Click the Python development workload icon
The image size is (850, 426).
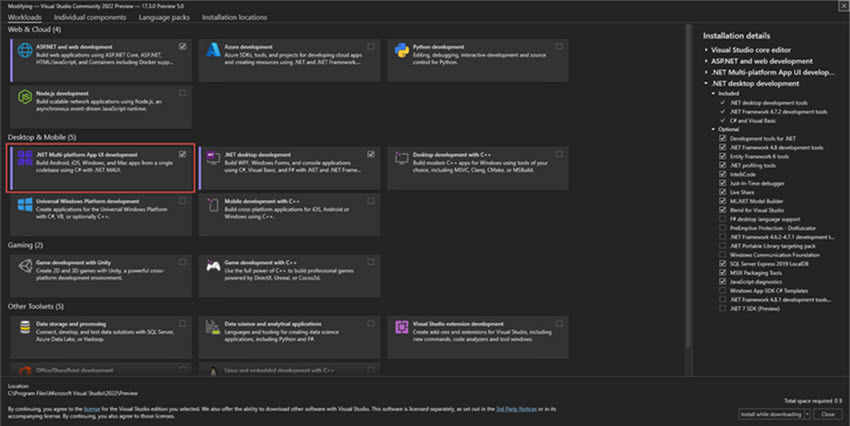coord(401,48)
